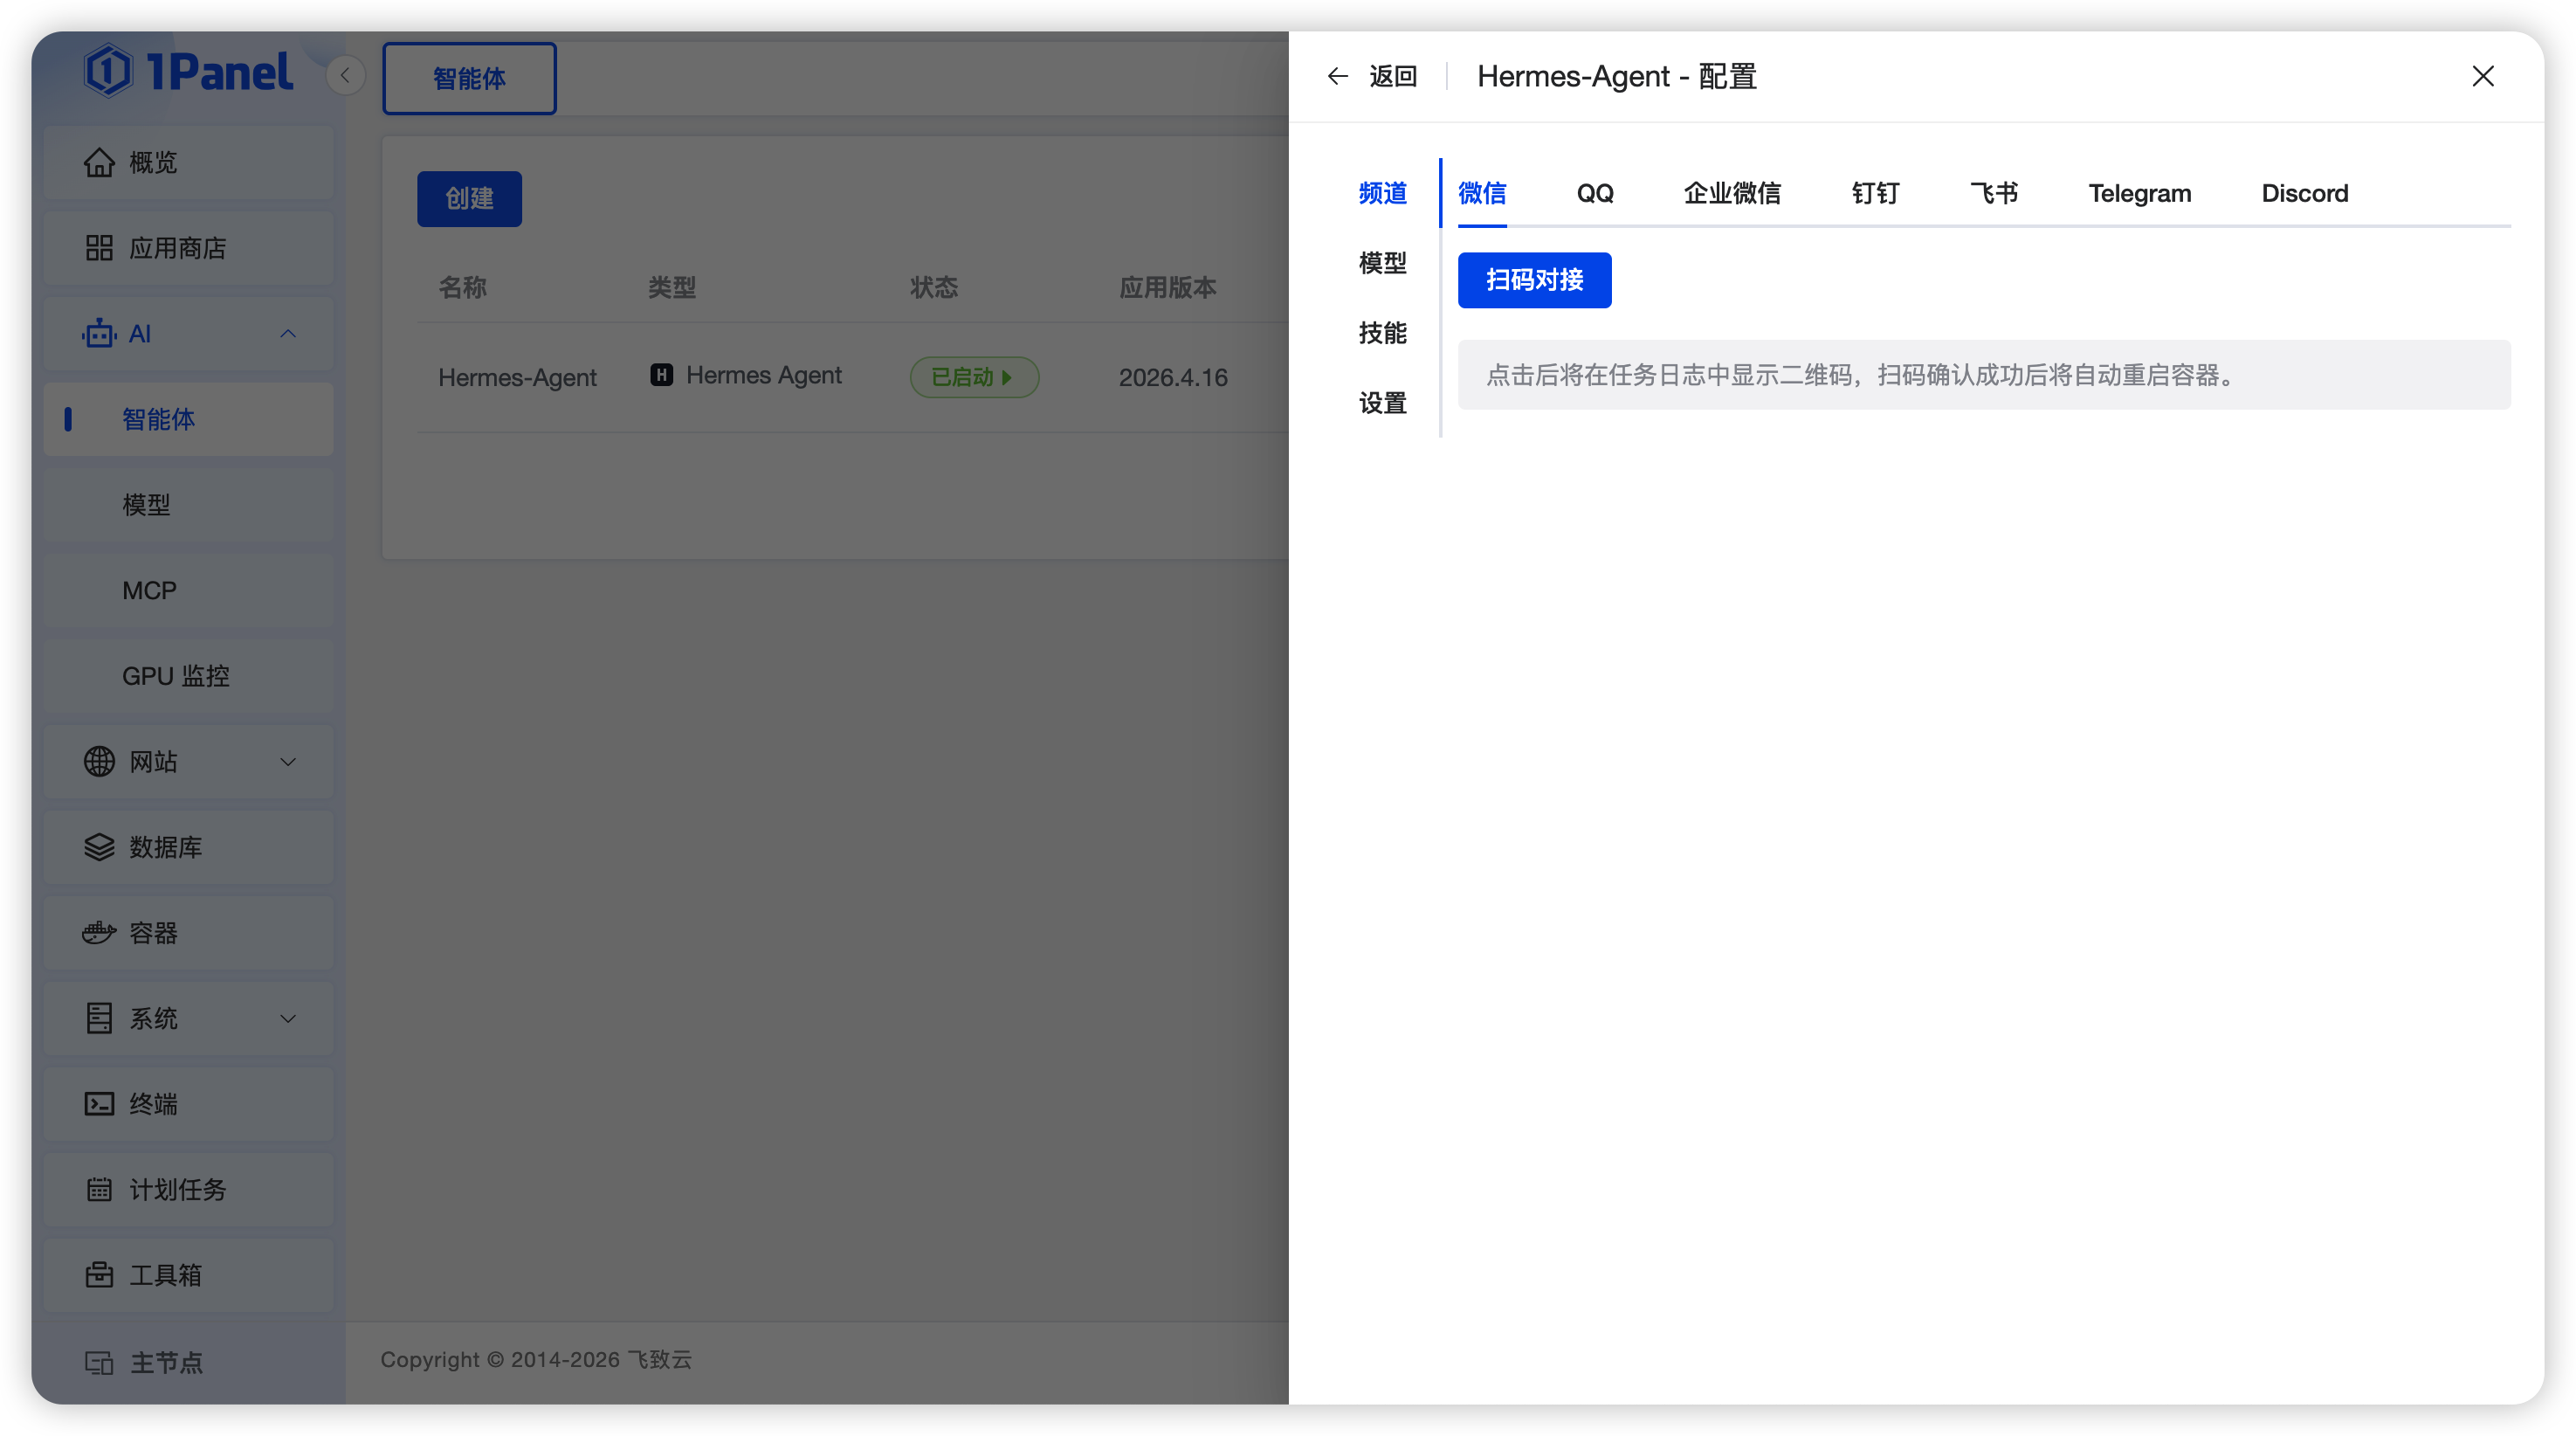Open the 智能体 top tab
The image size is (2576, 1436).
(x=469, y=78)
